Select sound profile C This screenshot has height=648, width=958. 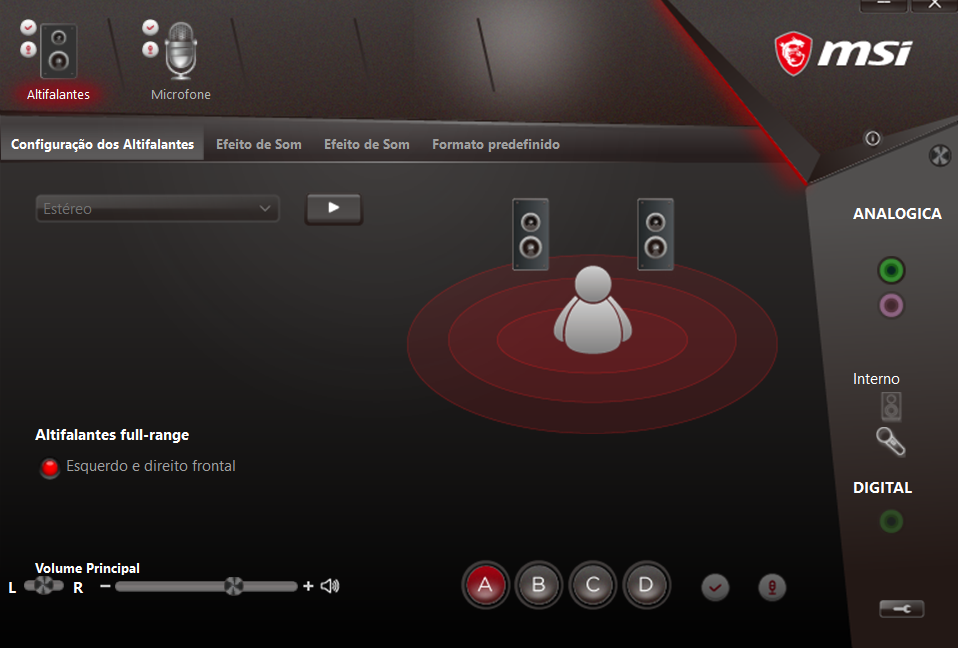click(593, 586)
